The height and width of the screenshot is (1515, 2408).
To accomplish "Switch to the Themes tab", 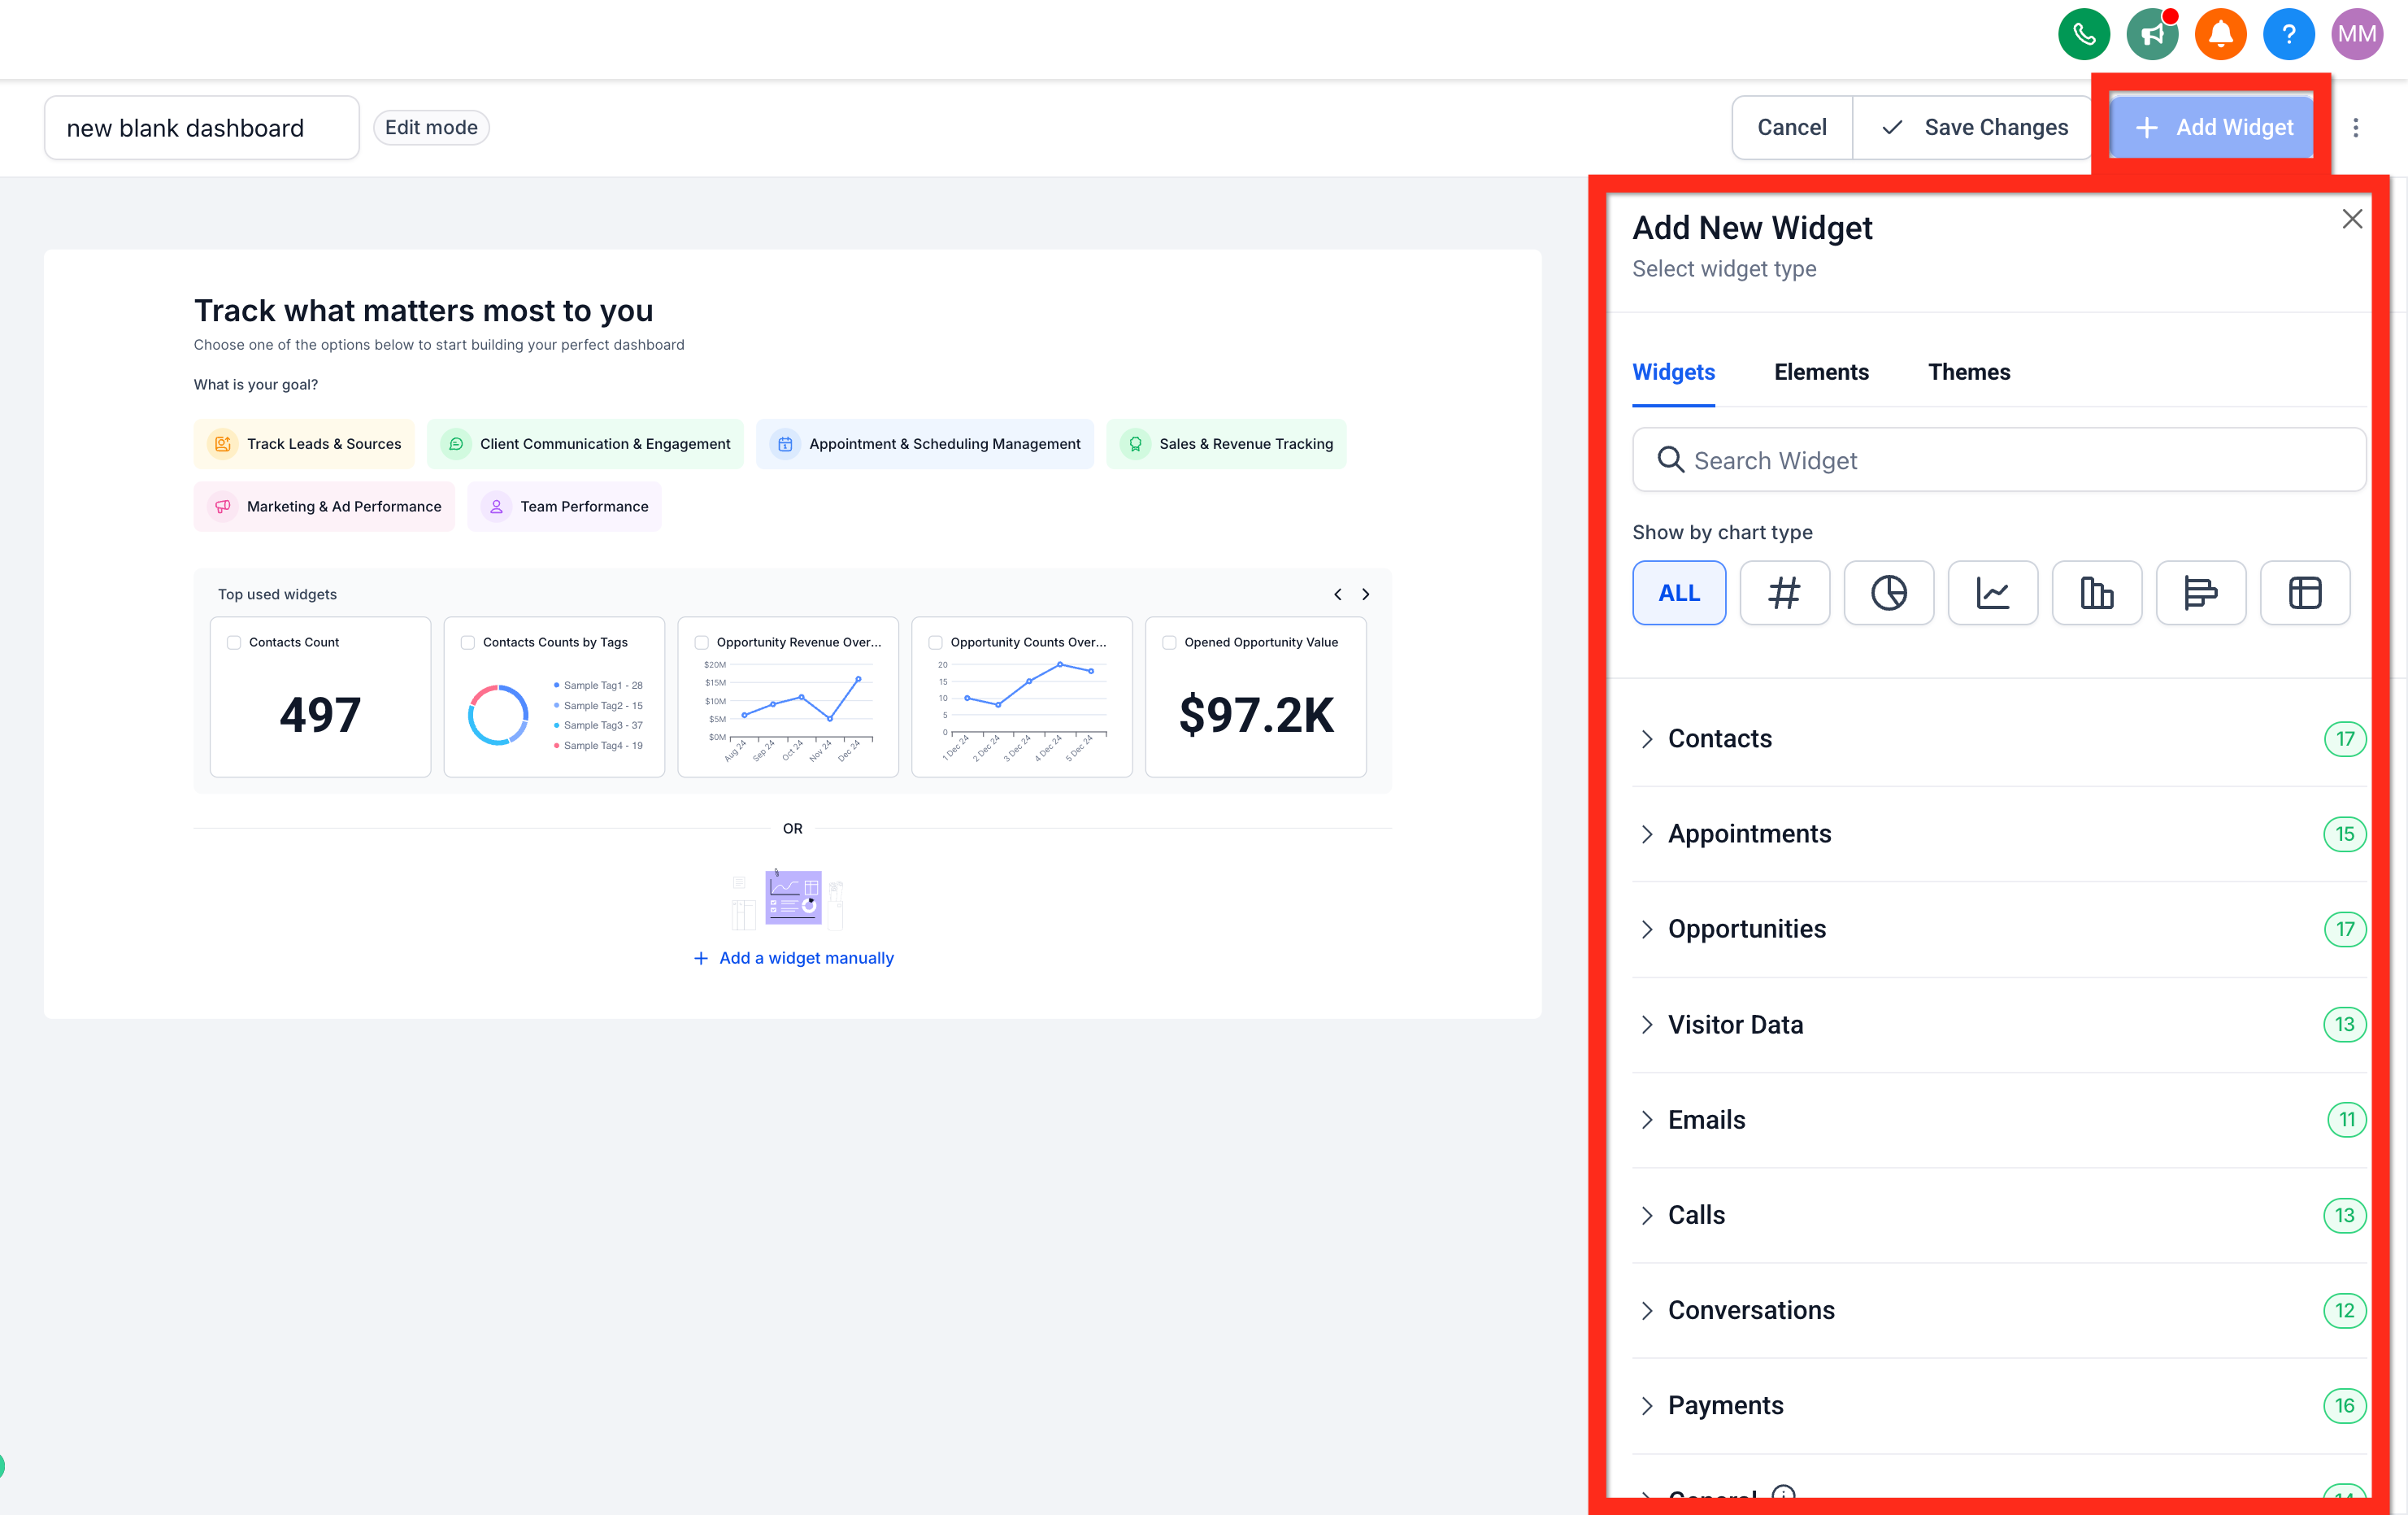I will (1968, 372).
